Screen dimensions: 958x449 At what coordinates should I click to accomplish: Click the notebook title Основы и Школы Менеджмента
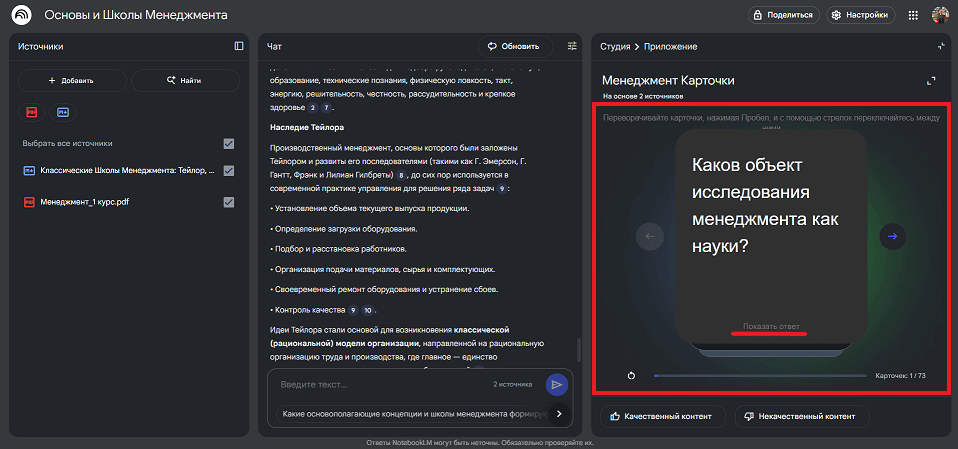pos(136,15)
